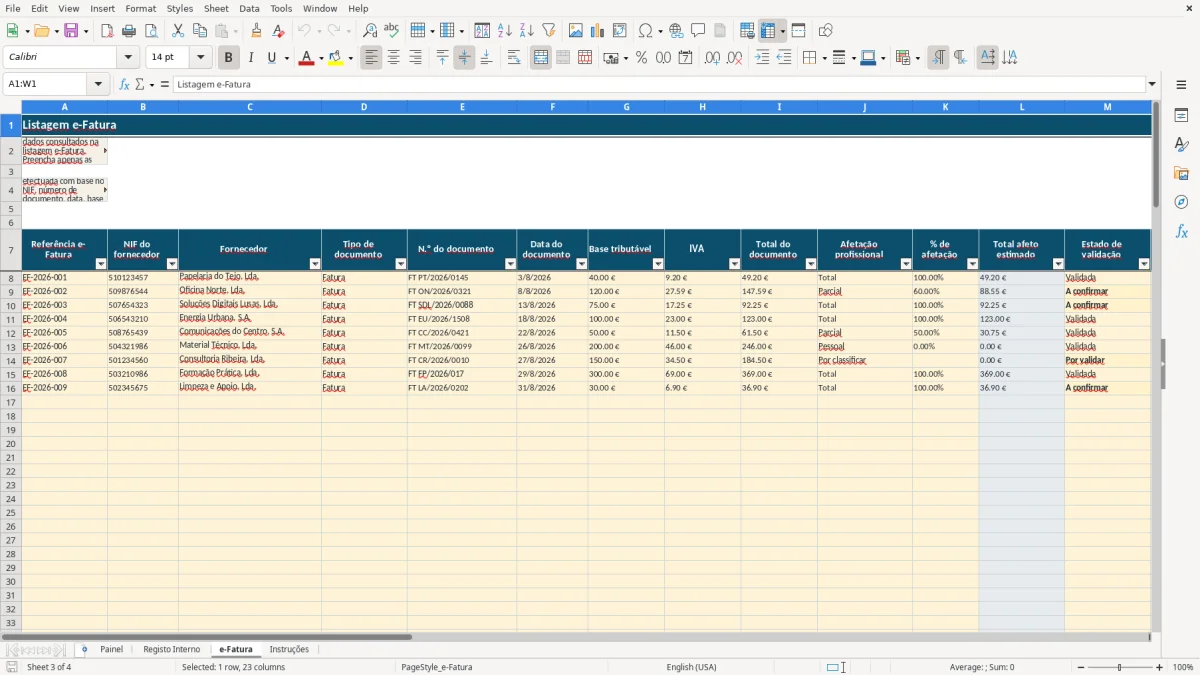Image resolution: width=1200 pixels, height=675 pixels.
Task: Switch to the Instruções sheet tab
Action: click(289, 649)
